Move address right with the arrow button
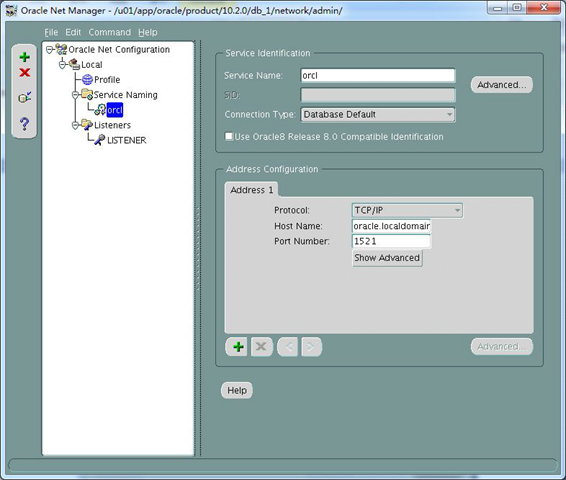Image resolution: width=566 pixels, height=480 pixels. pyautogui.click(x=311, y=347)
